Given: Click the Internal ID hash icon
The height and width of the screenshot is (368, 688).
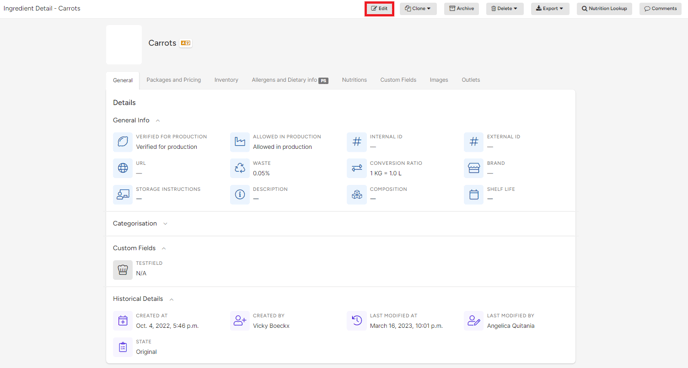Looking at the screenshot, I should click(x=357, y=142).
